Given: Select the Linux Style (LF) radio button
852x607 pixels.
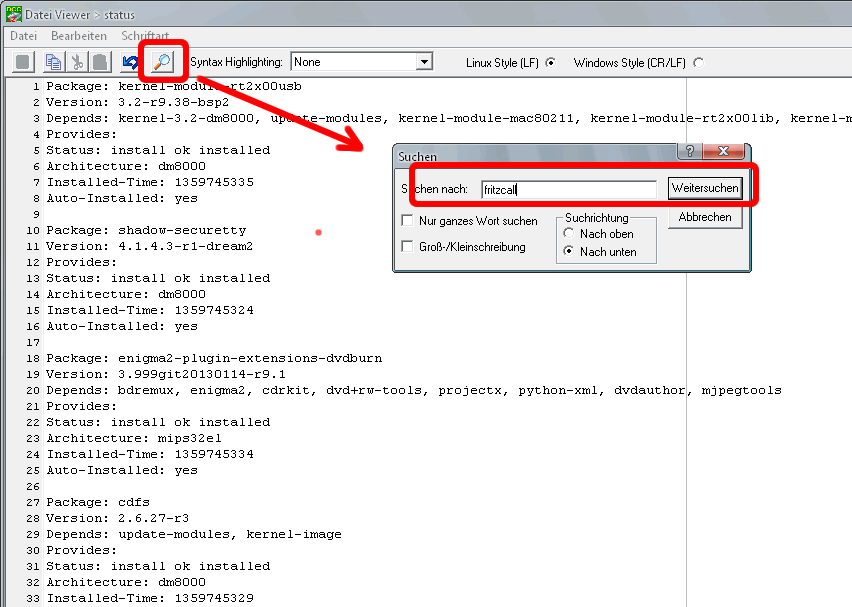Looking at the screenshot, I should coord(550,62).
